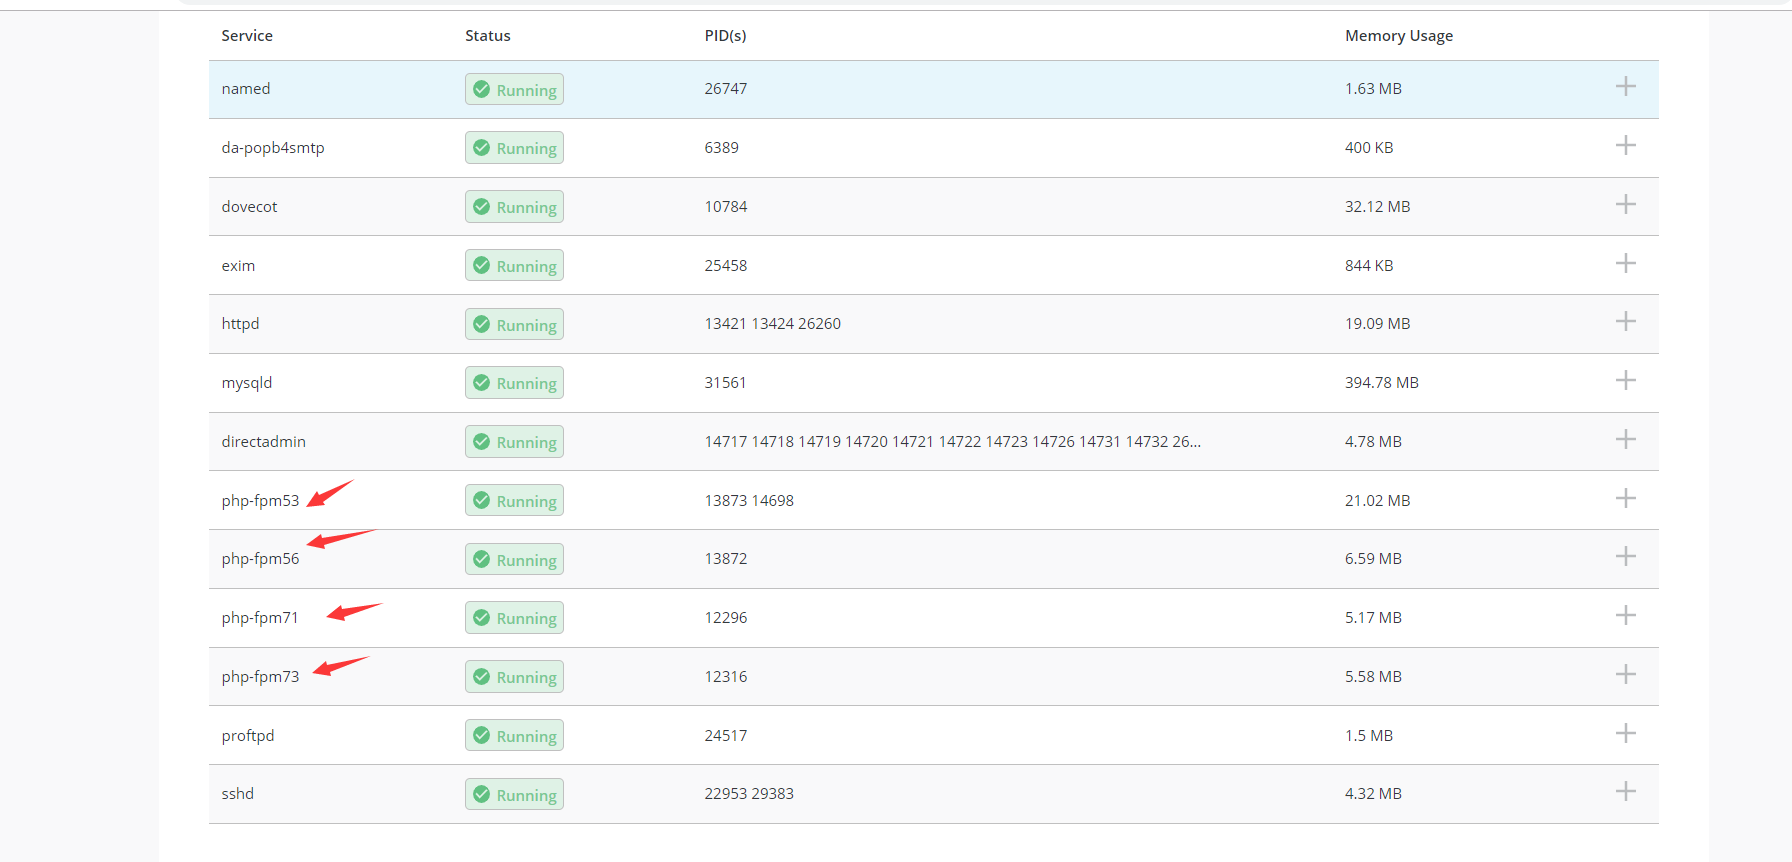Click PID 13872 in the php-fpm56 row

click(726, 559)
